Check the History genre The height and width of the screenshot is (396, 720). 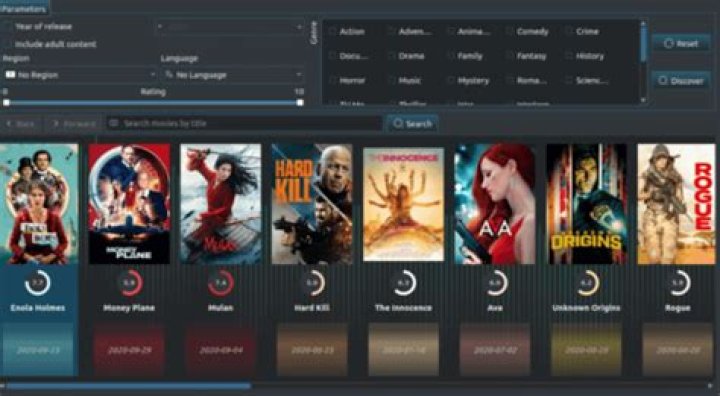coord(569,56)
